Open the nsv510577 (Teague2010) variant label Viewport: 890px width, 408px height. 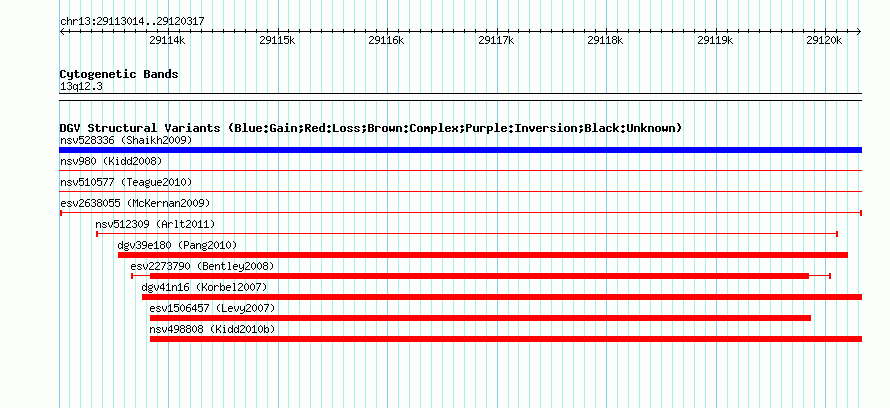(126, 182)
